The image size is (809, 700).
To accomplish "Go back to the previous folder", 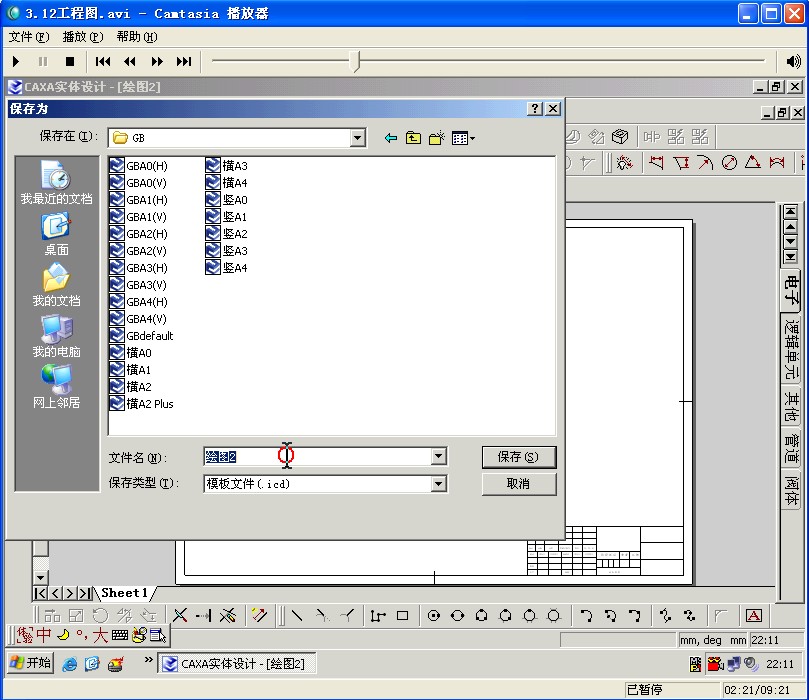I will tap(391, 138).
